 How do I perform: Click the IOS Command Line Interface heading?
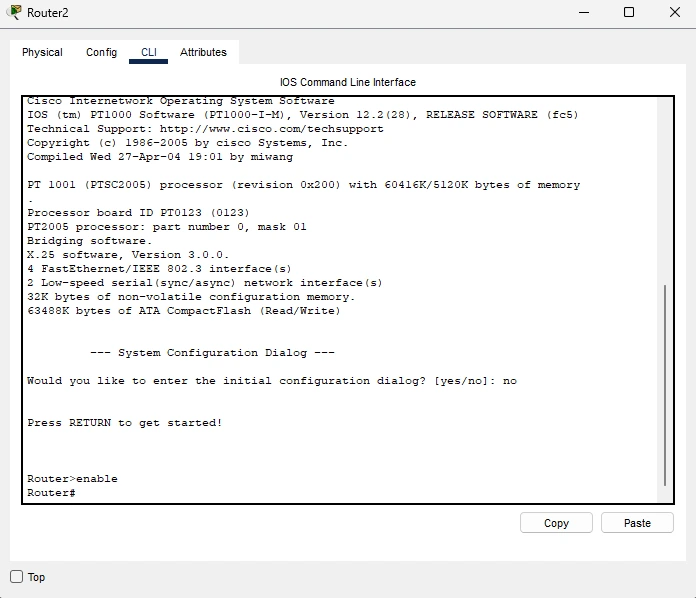coord(348,82)
